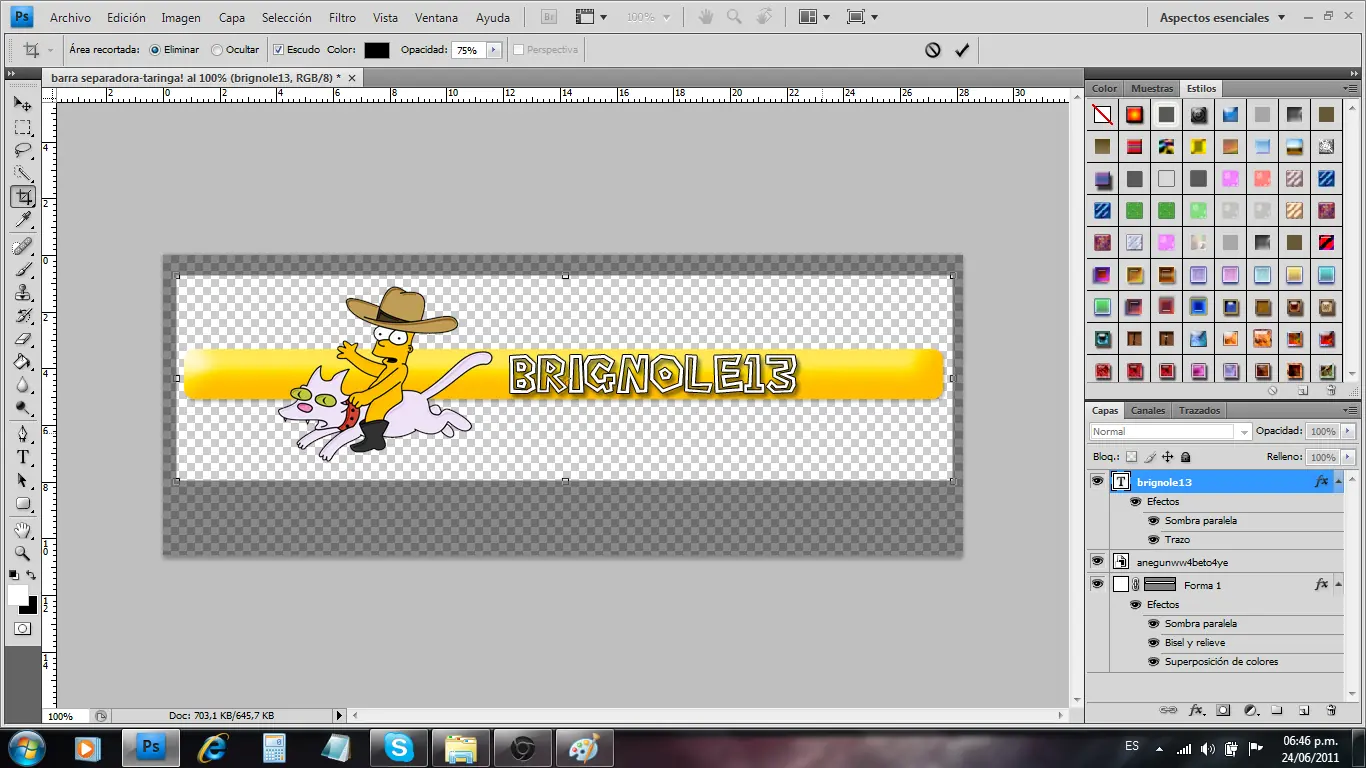Toggle visibility of the Trazo effect
The height and width of the screenshot is (768, 1366).
click(x=1153, y=540)
